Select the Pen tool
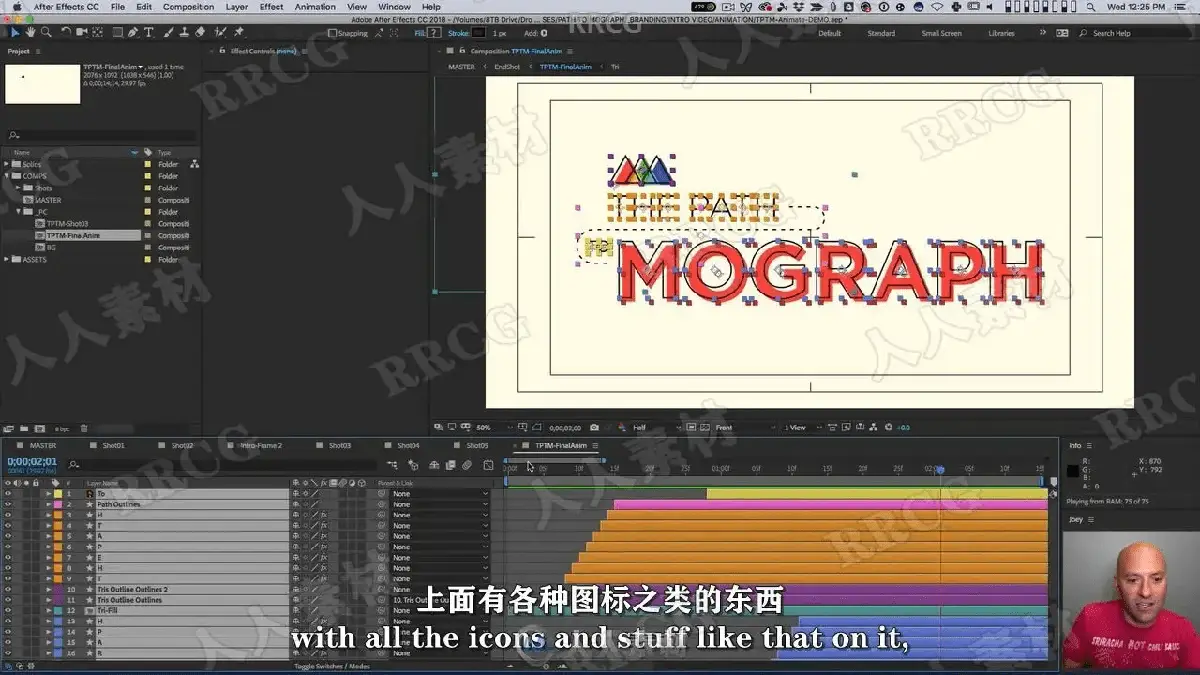Screen dimensions: 1200x675 point(134,32)
